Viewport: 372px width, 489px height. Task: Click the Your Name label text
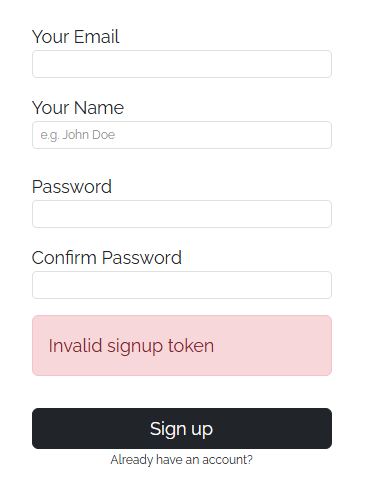pos(78,108)
